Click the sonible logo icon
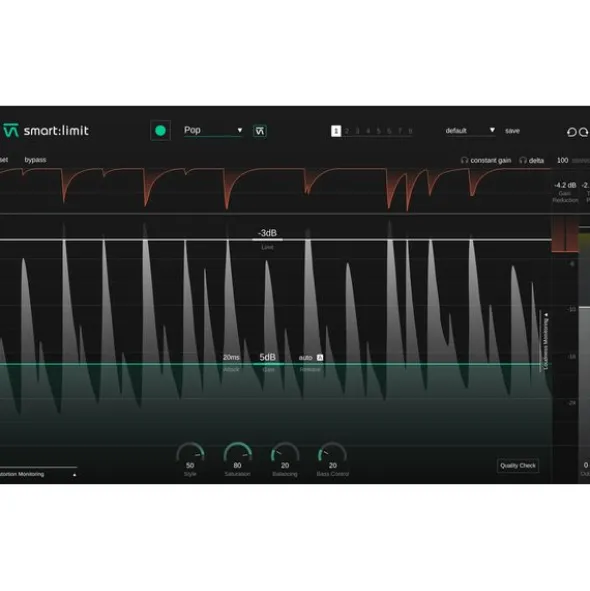Image resolution: width=590 pixels, height=591 pixels. pyautogui.click(x=11, y=130)
